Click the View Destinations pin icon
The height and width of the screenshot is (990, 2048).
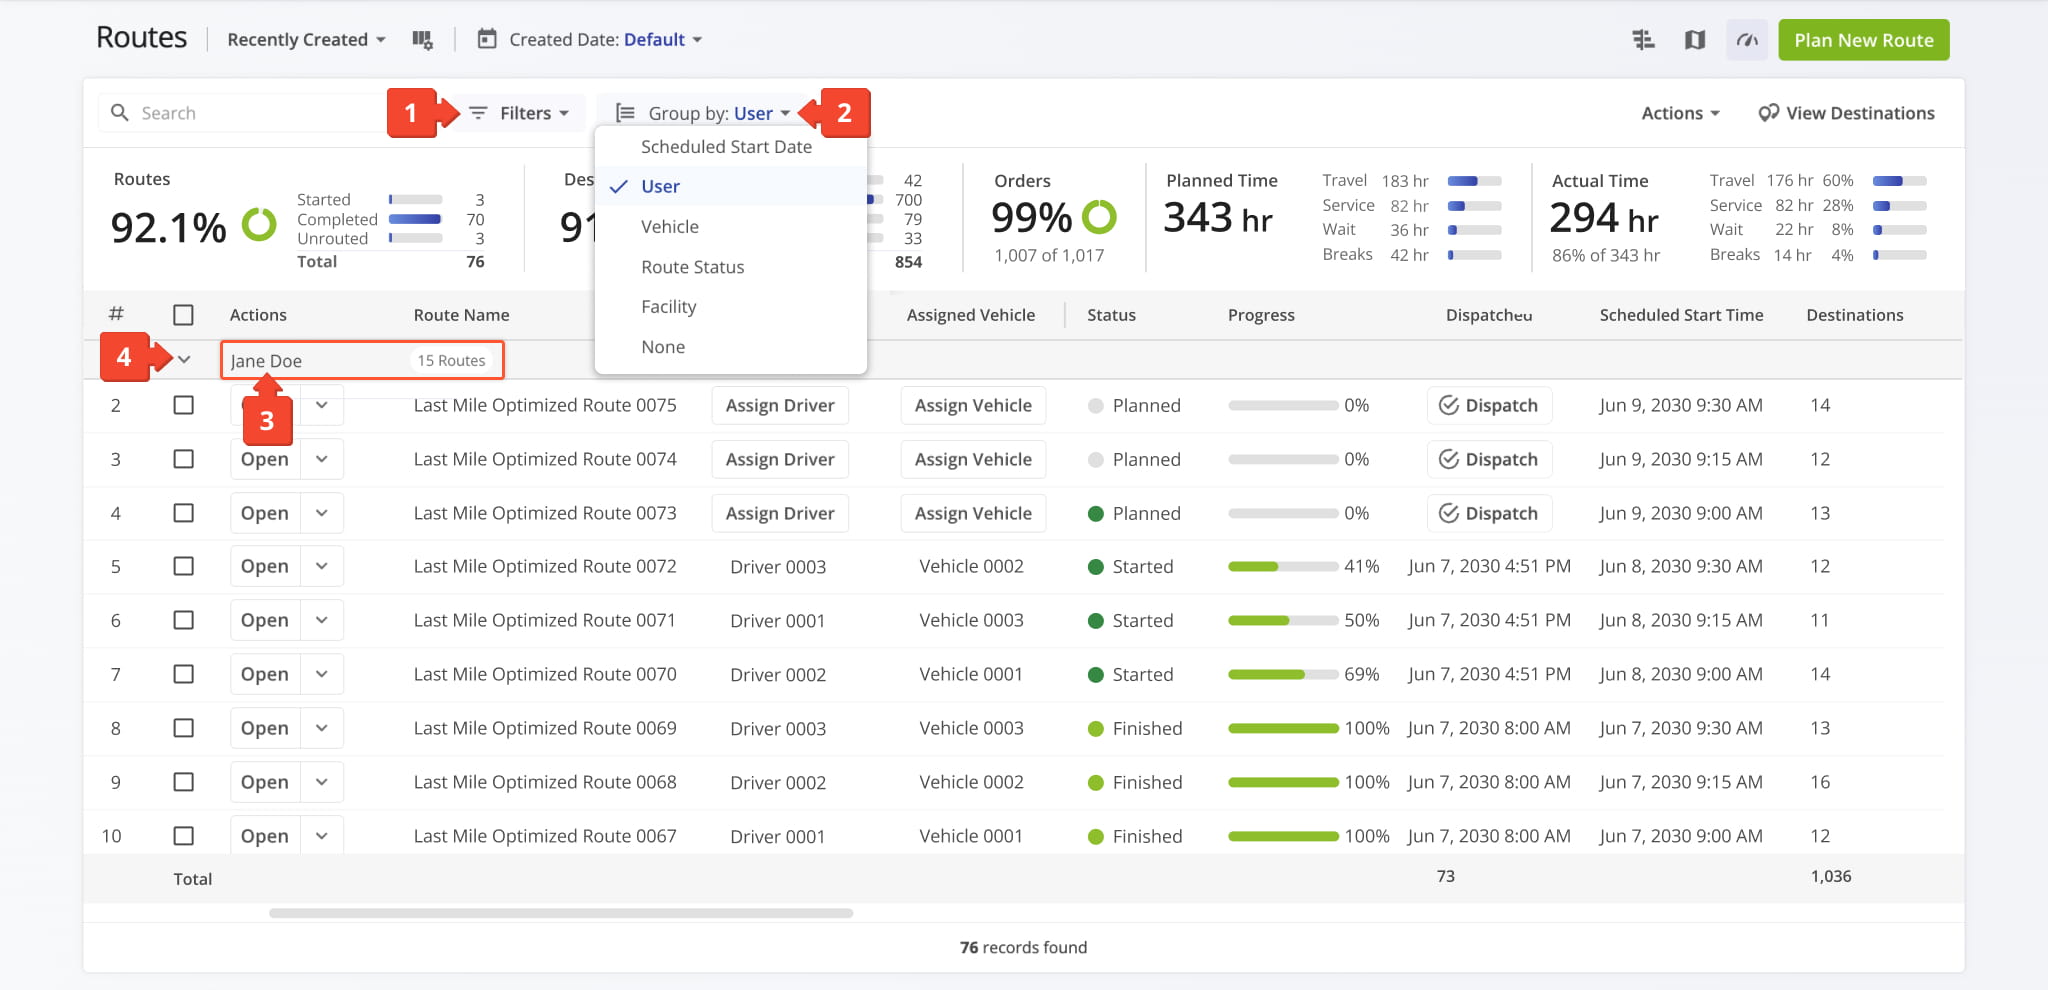[1768, 113]
